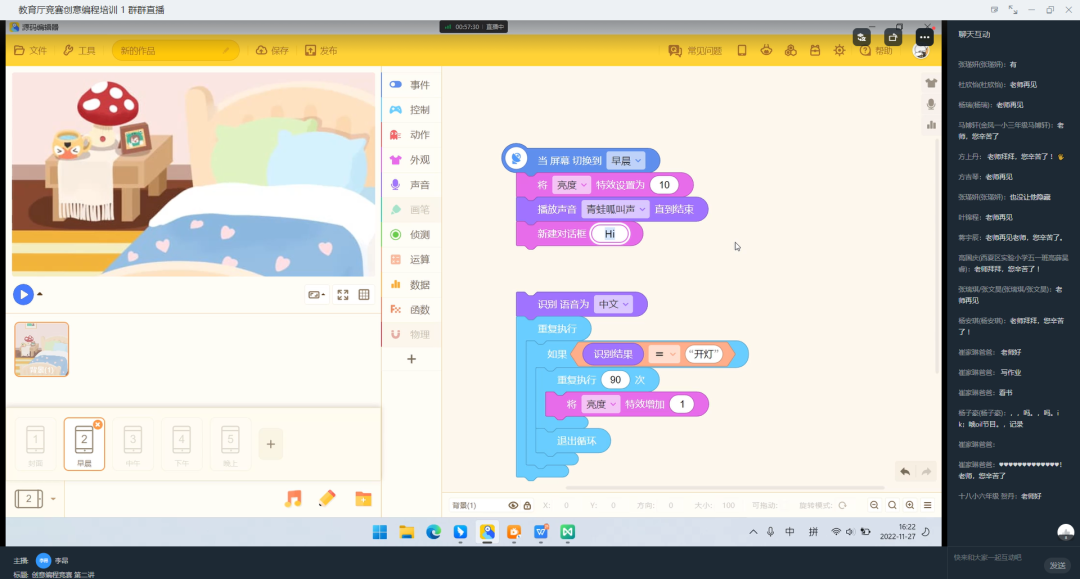Viewport: 1080px width, 579px height.
Task: Click the 发布 publish button
Action: click(321, 50)
